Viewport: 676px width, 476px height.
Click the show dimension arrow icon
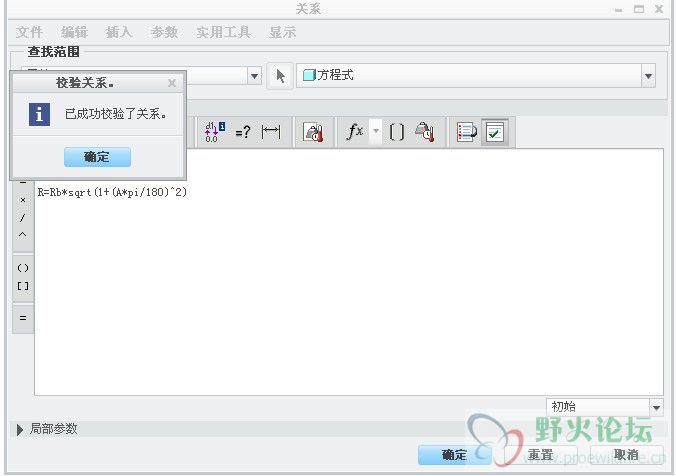(271, 132)
